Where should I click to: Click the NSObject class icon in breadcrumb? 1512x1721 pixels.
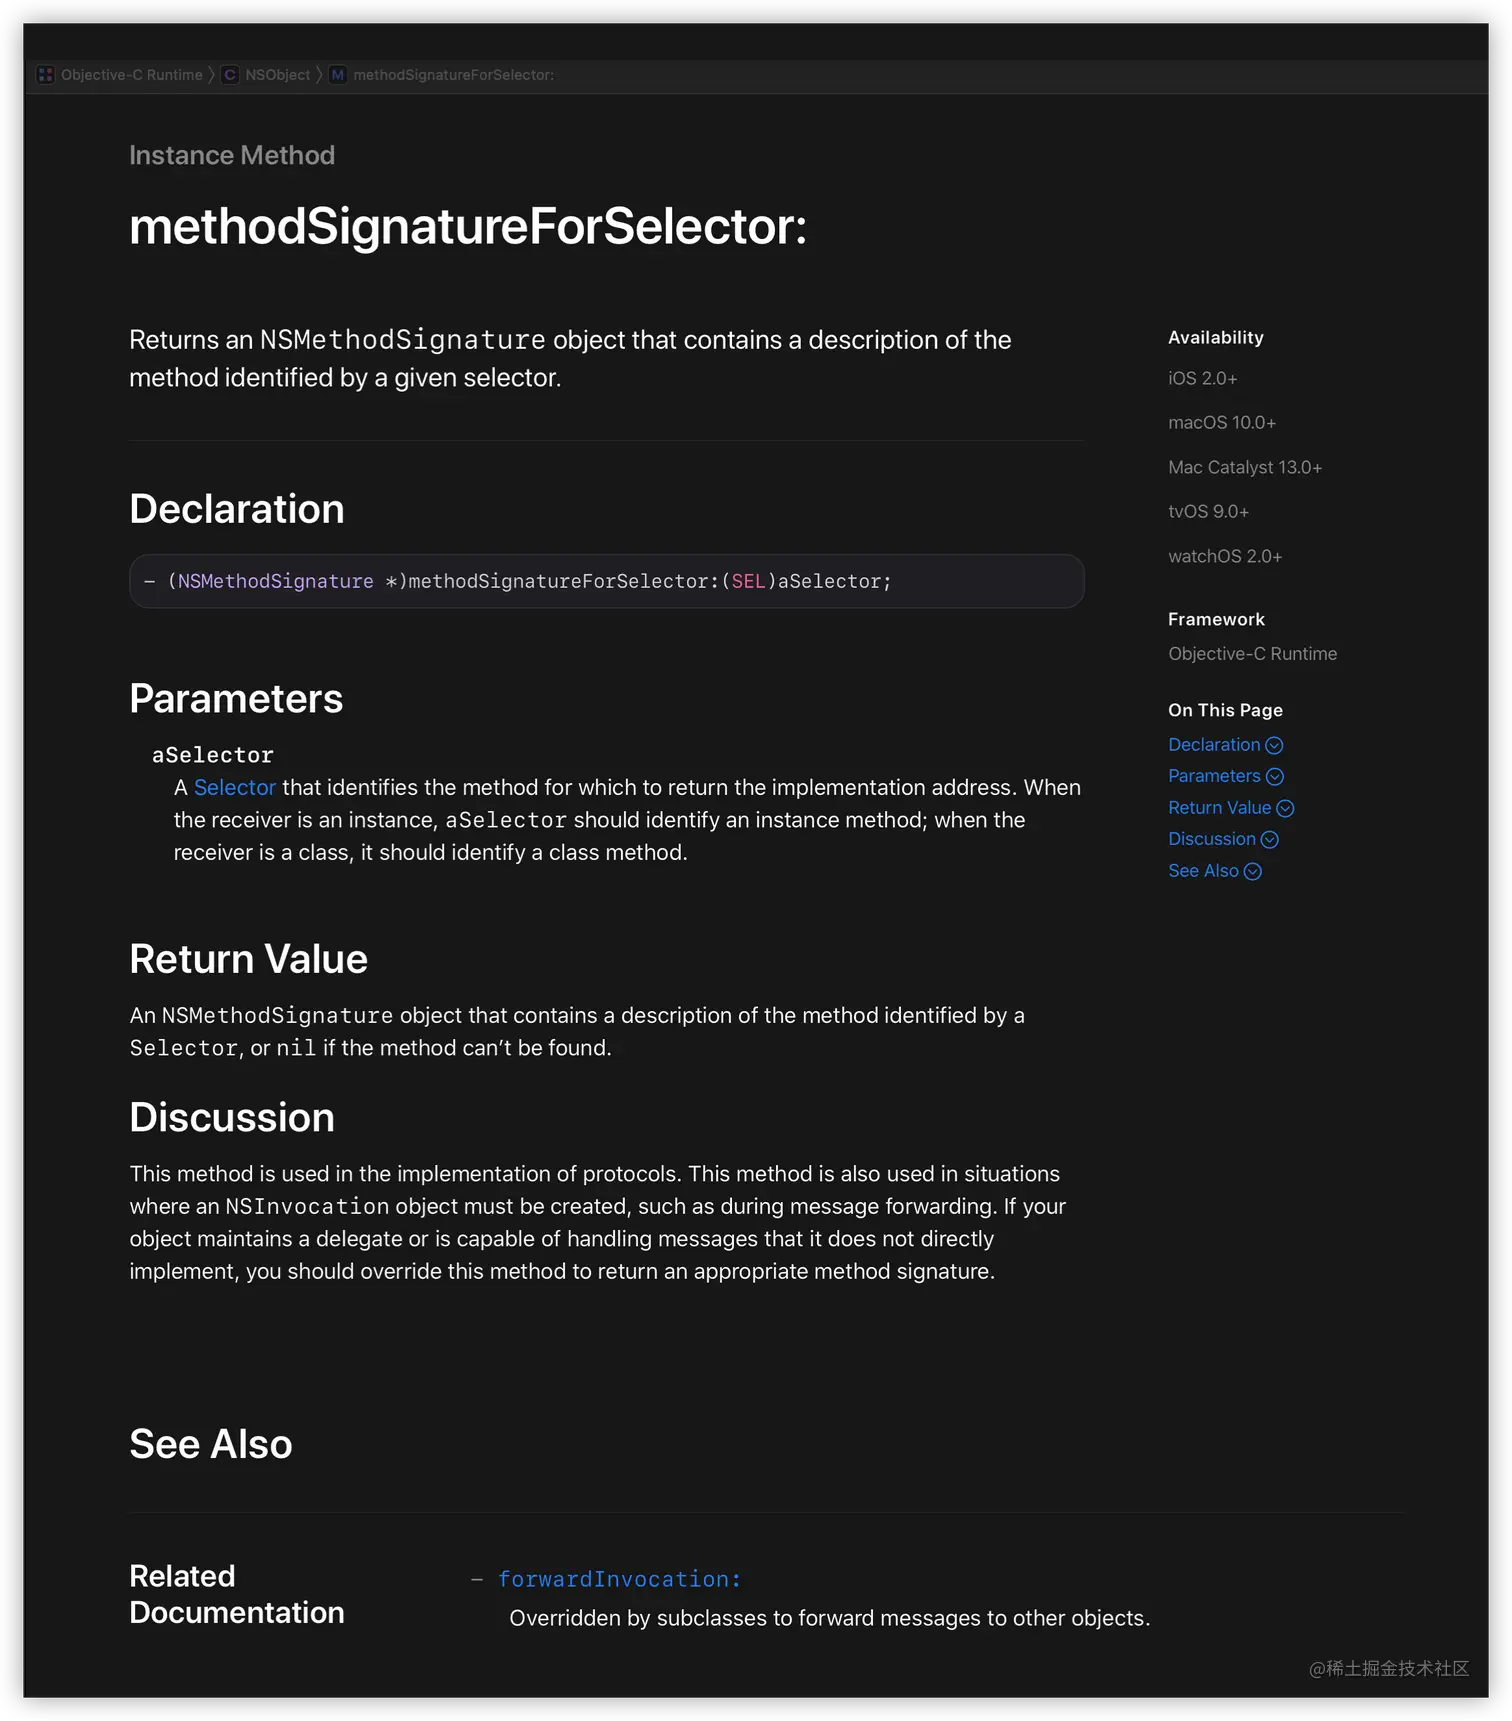coord(230,74)
